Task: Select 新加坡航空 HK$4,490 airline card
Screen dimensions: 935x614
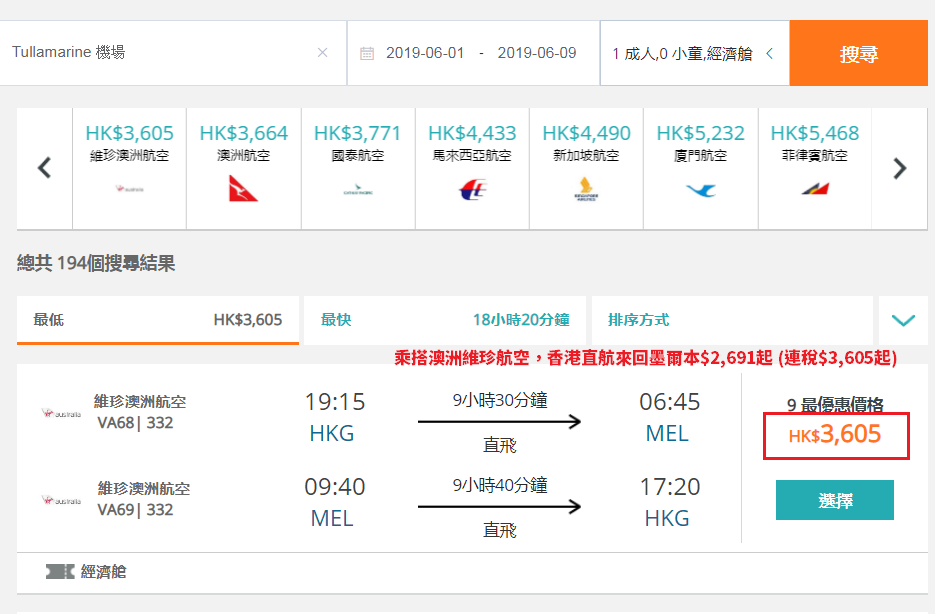Action: tap(586, 169)
